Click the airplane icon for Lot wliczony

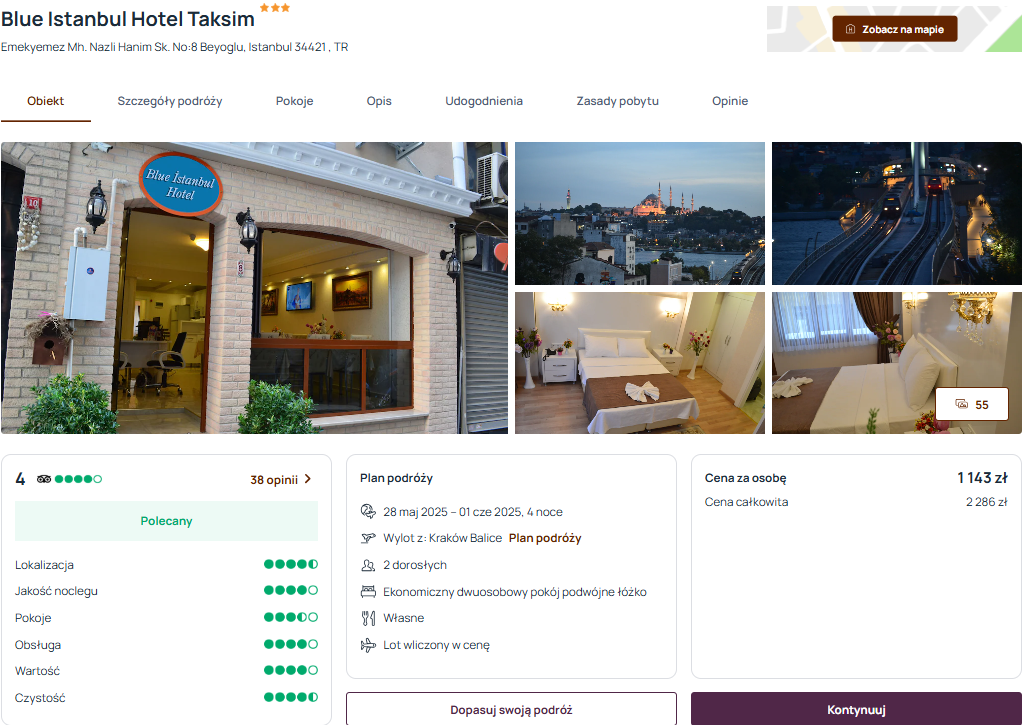click(x=368, y=645)
